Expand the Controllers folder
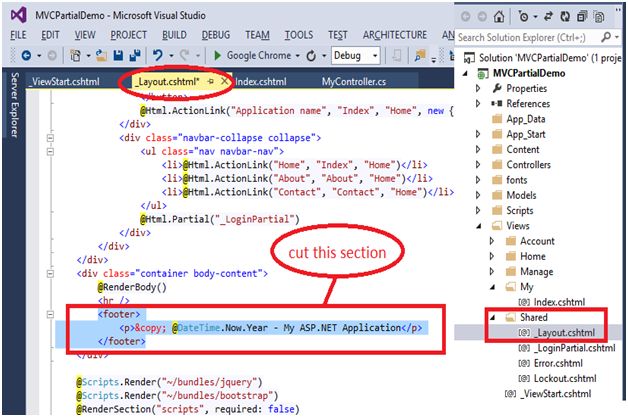 click(x=478, y=165)
